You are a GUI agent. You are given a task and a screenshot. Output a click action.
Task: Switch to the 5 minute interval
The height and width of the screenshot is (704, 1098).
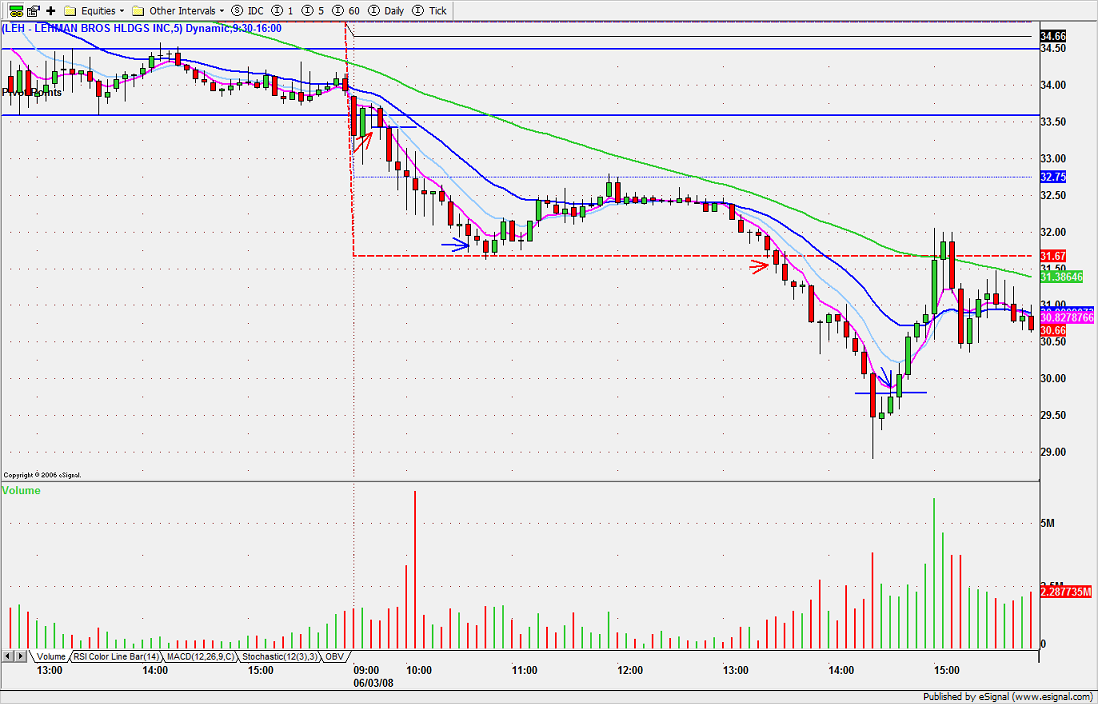[312, 11]
